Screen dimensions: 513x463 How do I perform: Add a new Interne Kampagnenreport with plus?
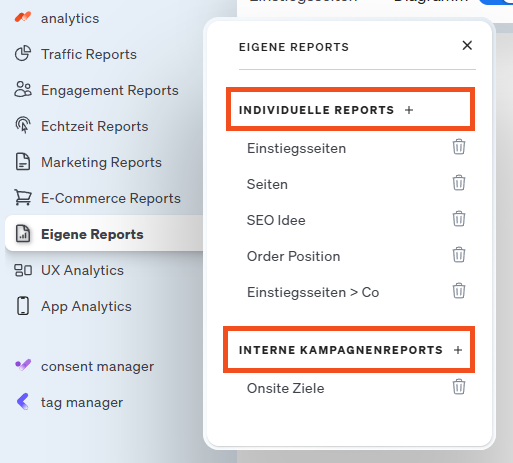point(458,350)
